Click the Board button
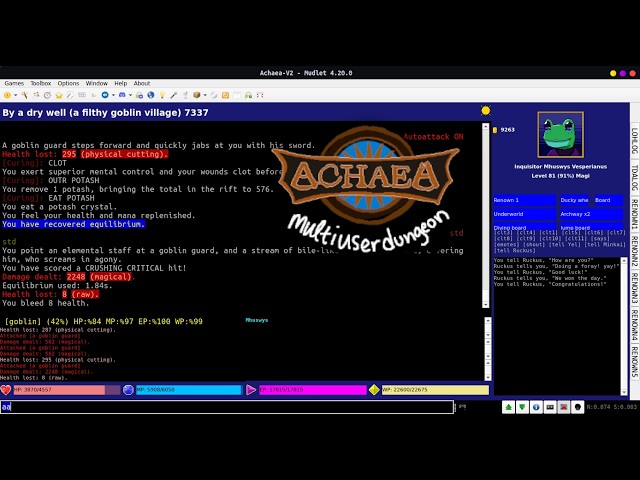Viewport: 640px width, 480px height. [x=608, y=200]
